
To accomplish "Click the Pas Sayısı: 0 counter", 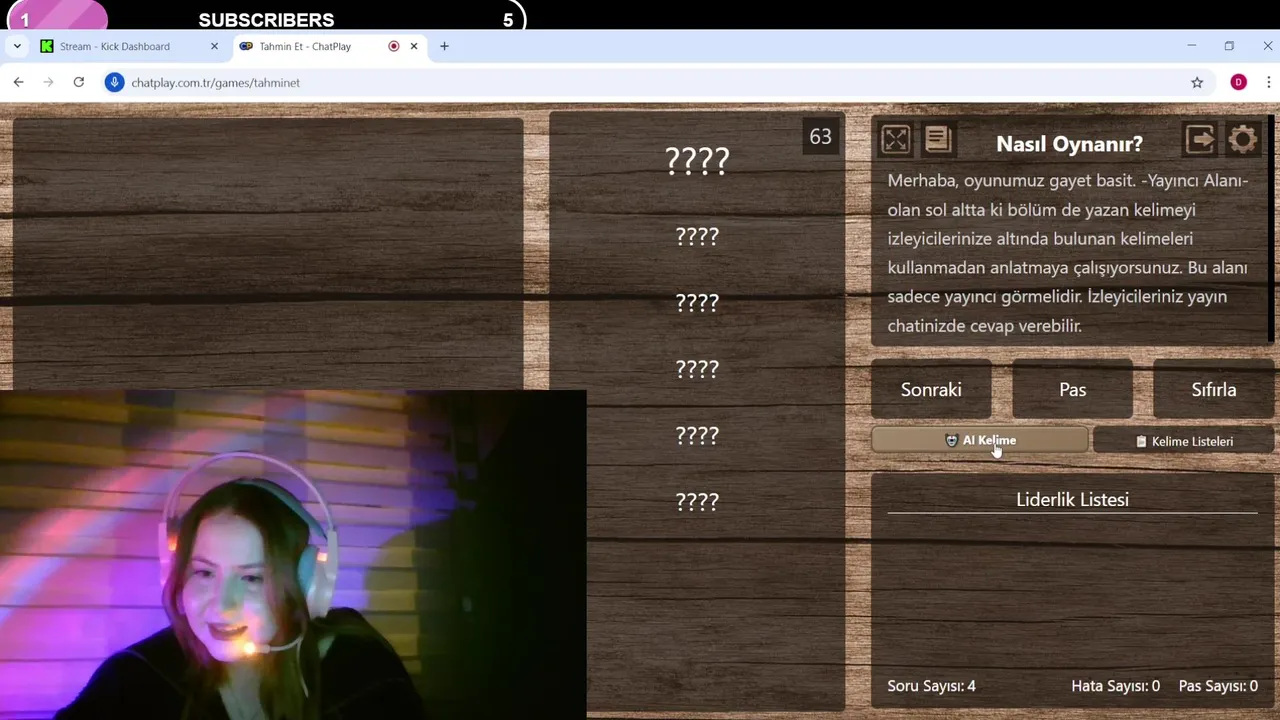I will pos(1218,686).
